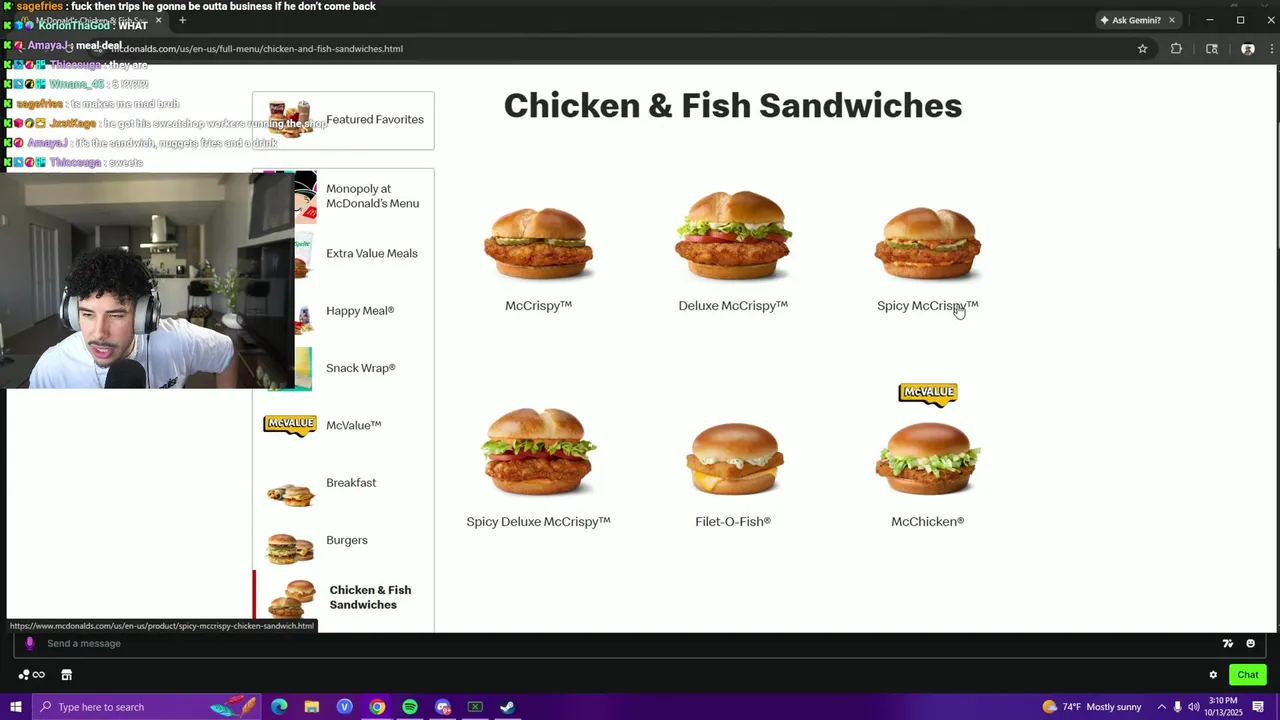Open the McCrispy sandwich image

click(538, 243)
